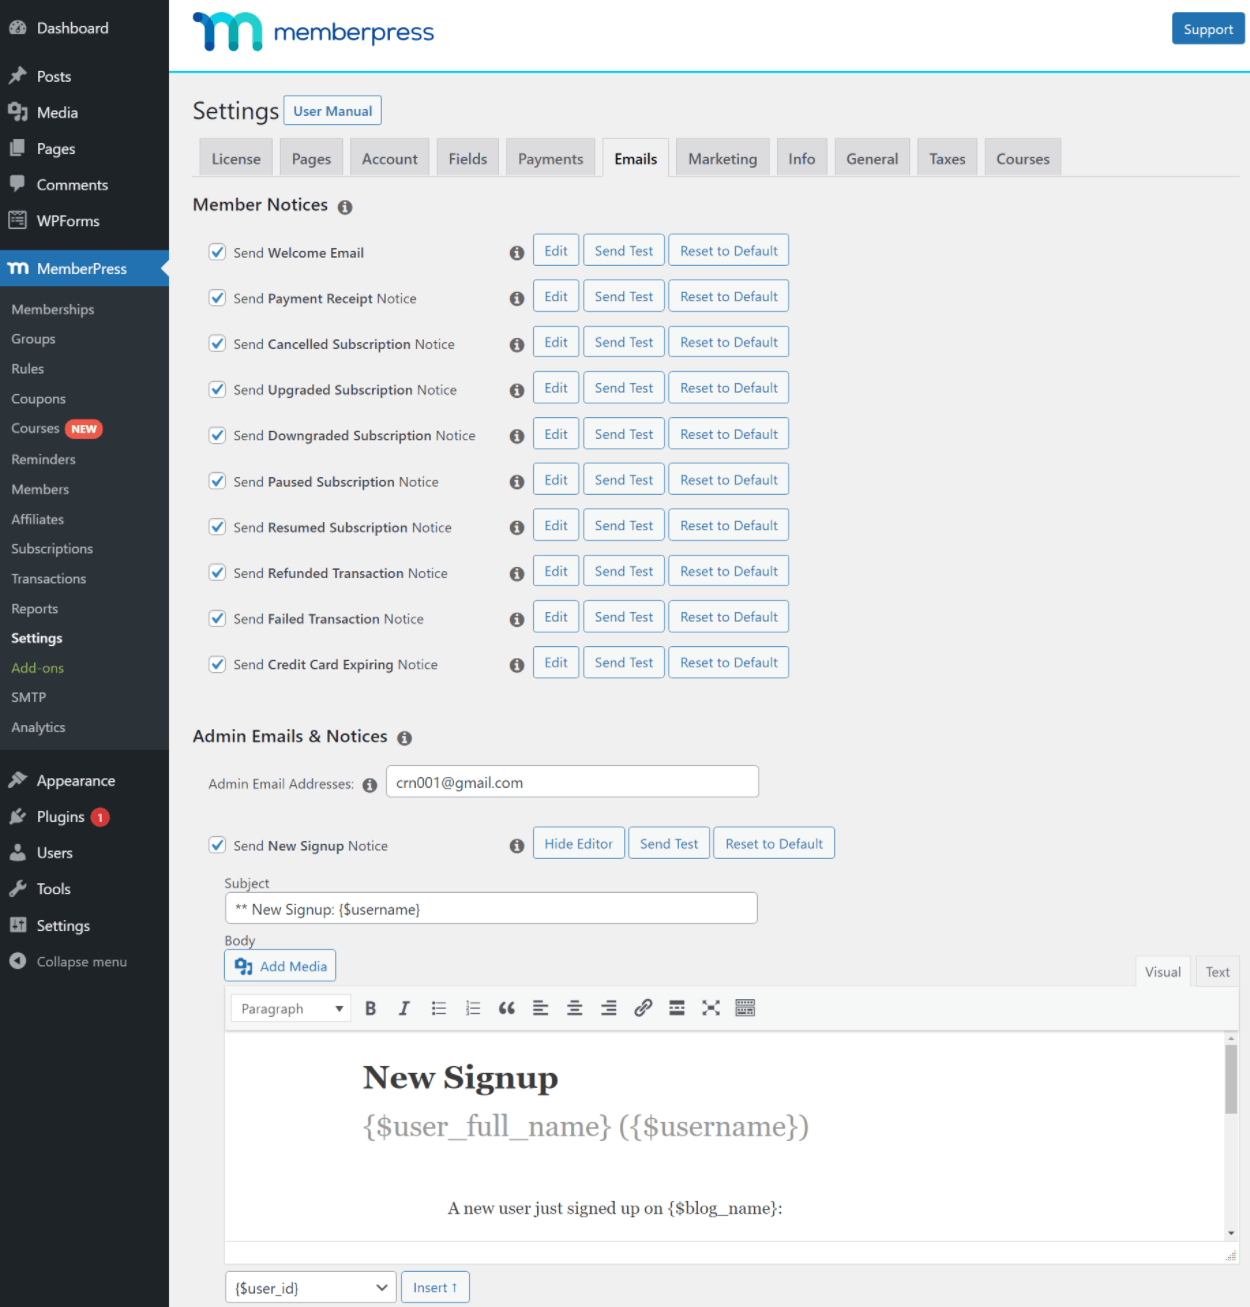This screenshot has height=1307, width=1250.
Task: Toggle Send Resumed Subscription Notice checkbox
Action: click(217, 527)
